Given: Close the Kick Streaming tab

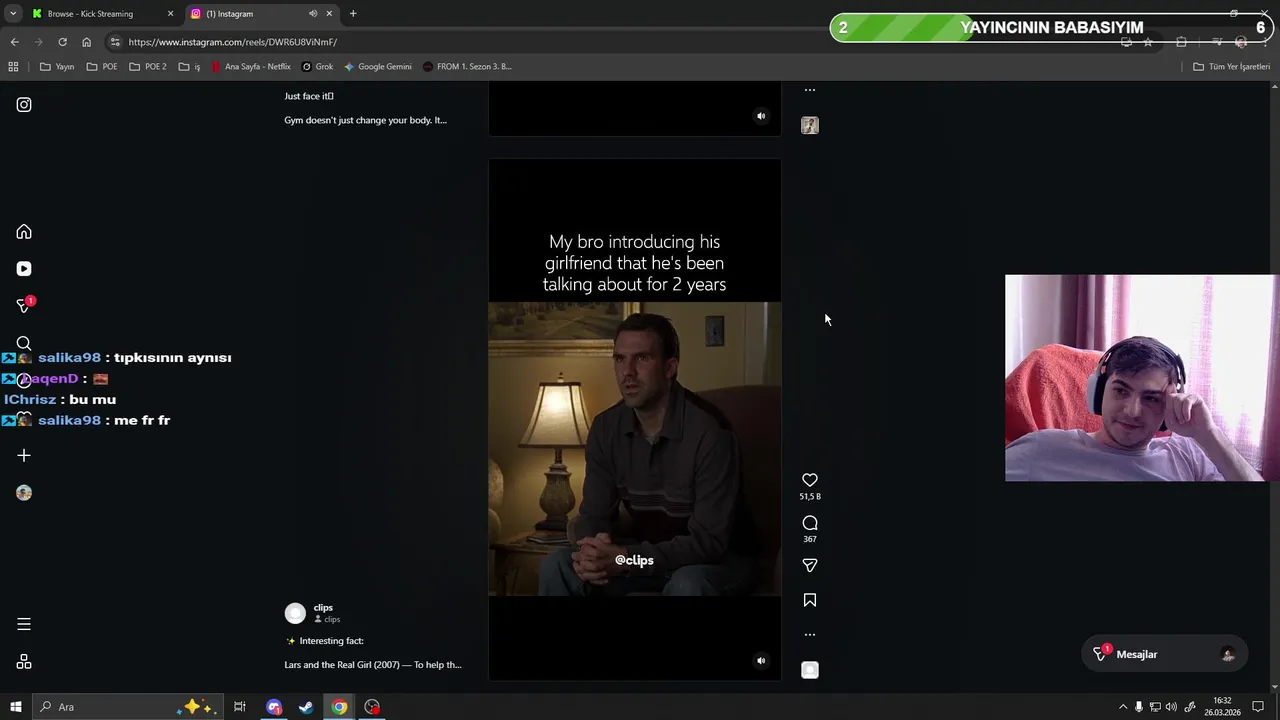Looking at the screenshot, I should [x=170, y=14].
